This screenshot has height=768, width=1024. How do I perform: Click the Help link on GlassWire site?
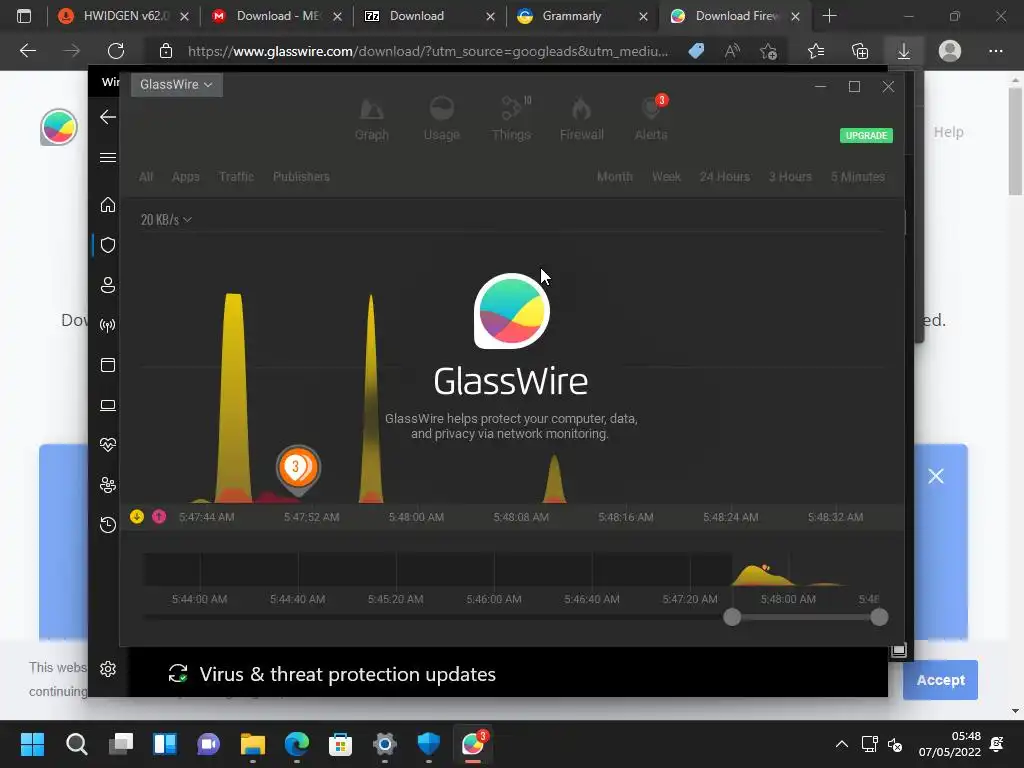(948, 132)
